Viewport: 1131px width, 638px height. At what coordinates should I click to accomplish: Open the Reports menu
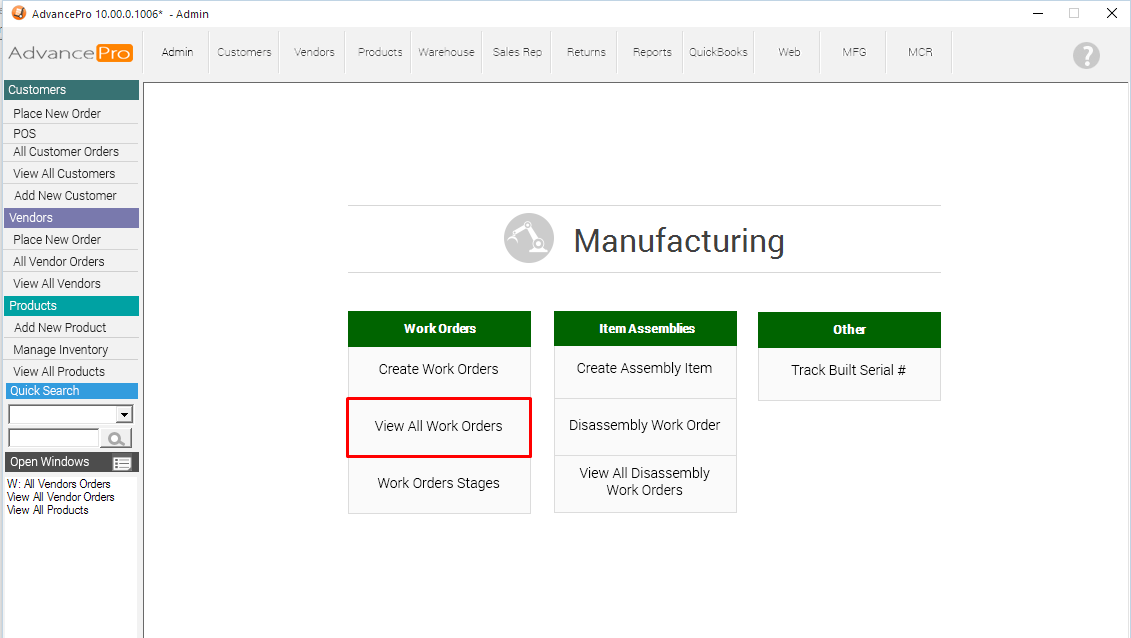coord(652,52)
